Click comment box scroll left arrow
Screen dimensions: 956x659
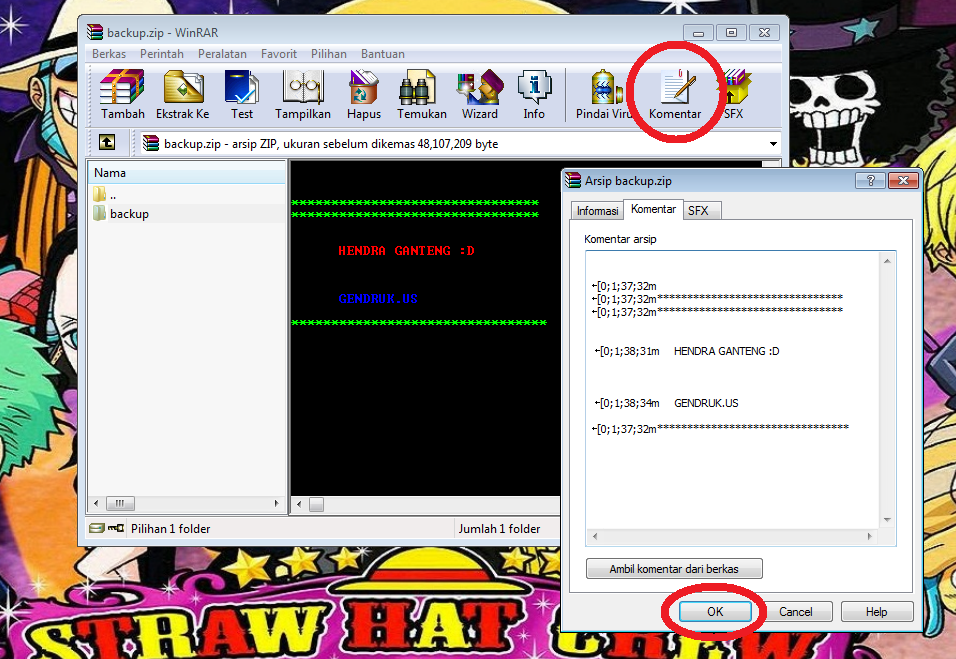[x=595, y=536]
